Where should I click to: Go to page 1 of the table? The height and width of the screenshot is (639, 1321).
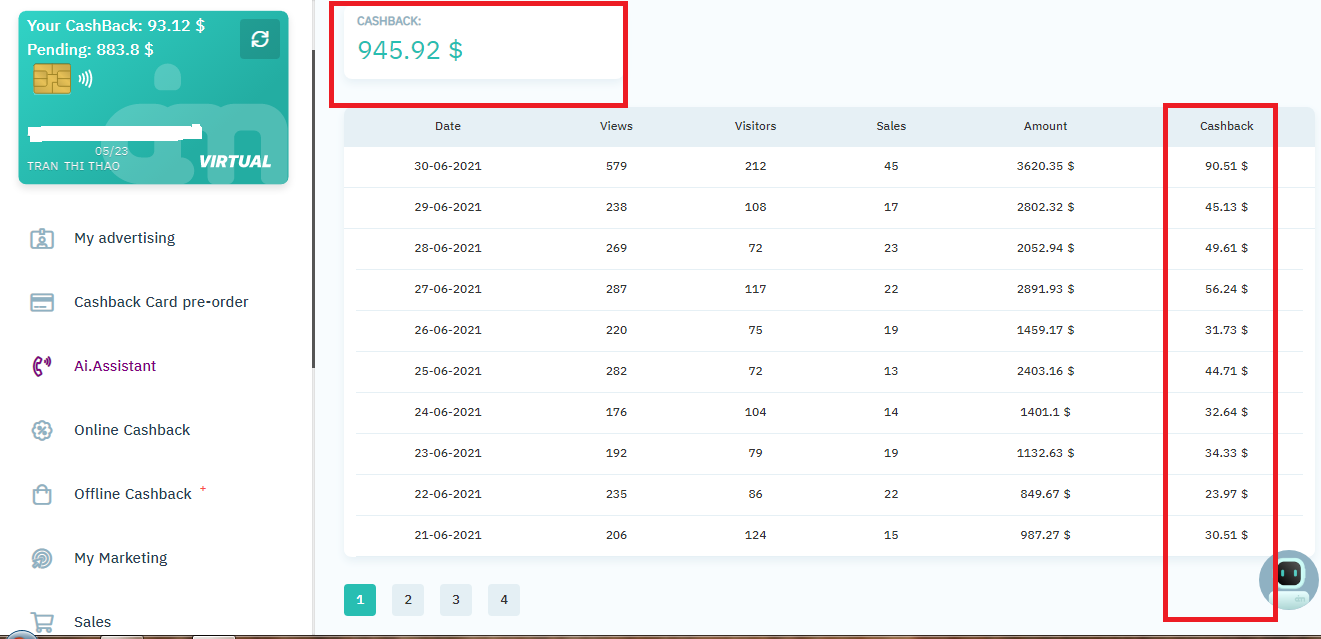(360, 600)
